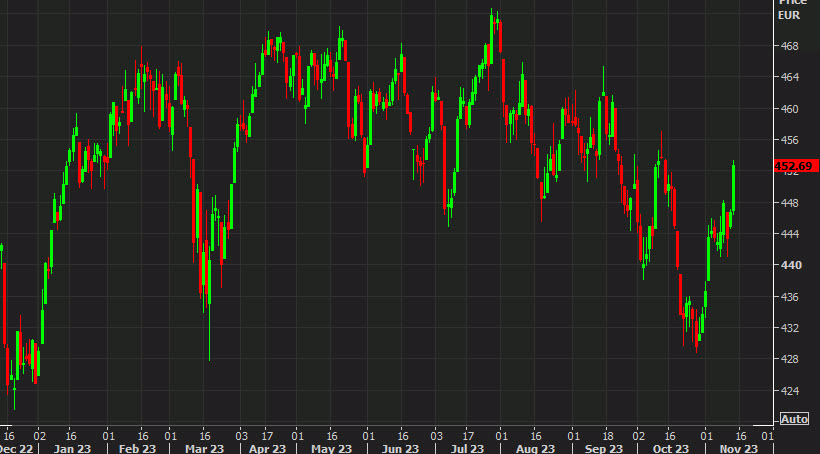
Task: Click the 17 date tick in July
Action: point(469,435)
